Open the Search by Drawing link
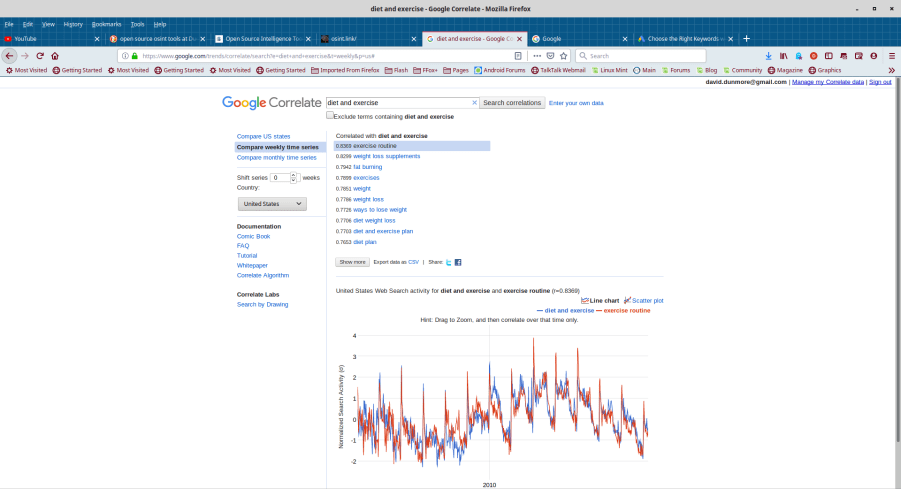 coord(263,305)
